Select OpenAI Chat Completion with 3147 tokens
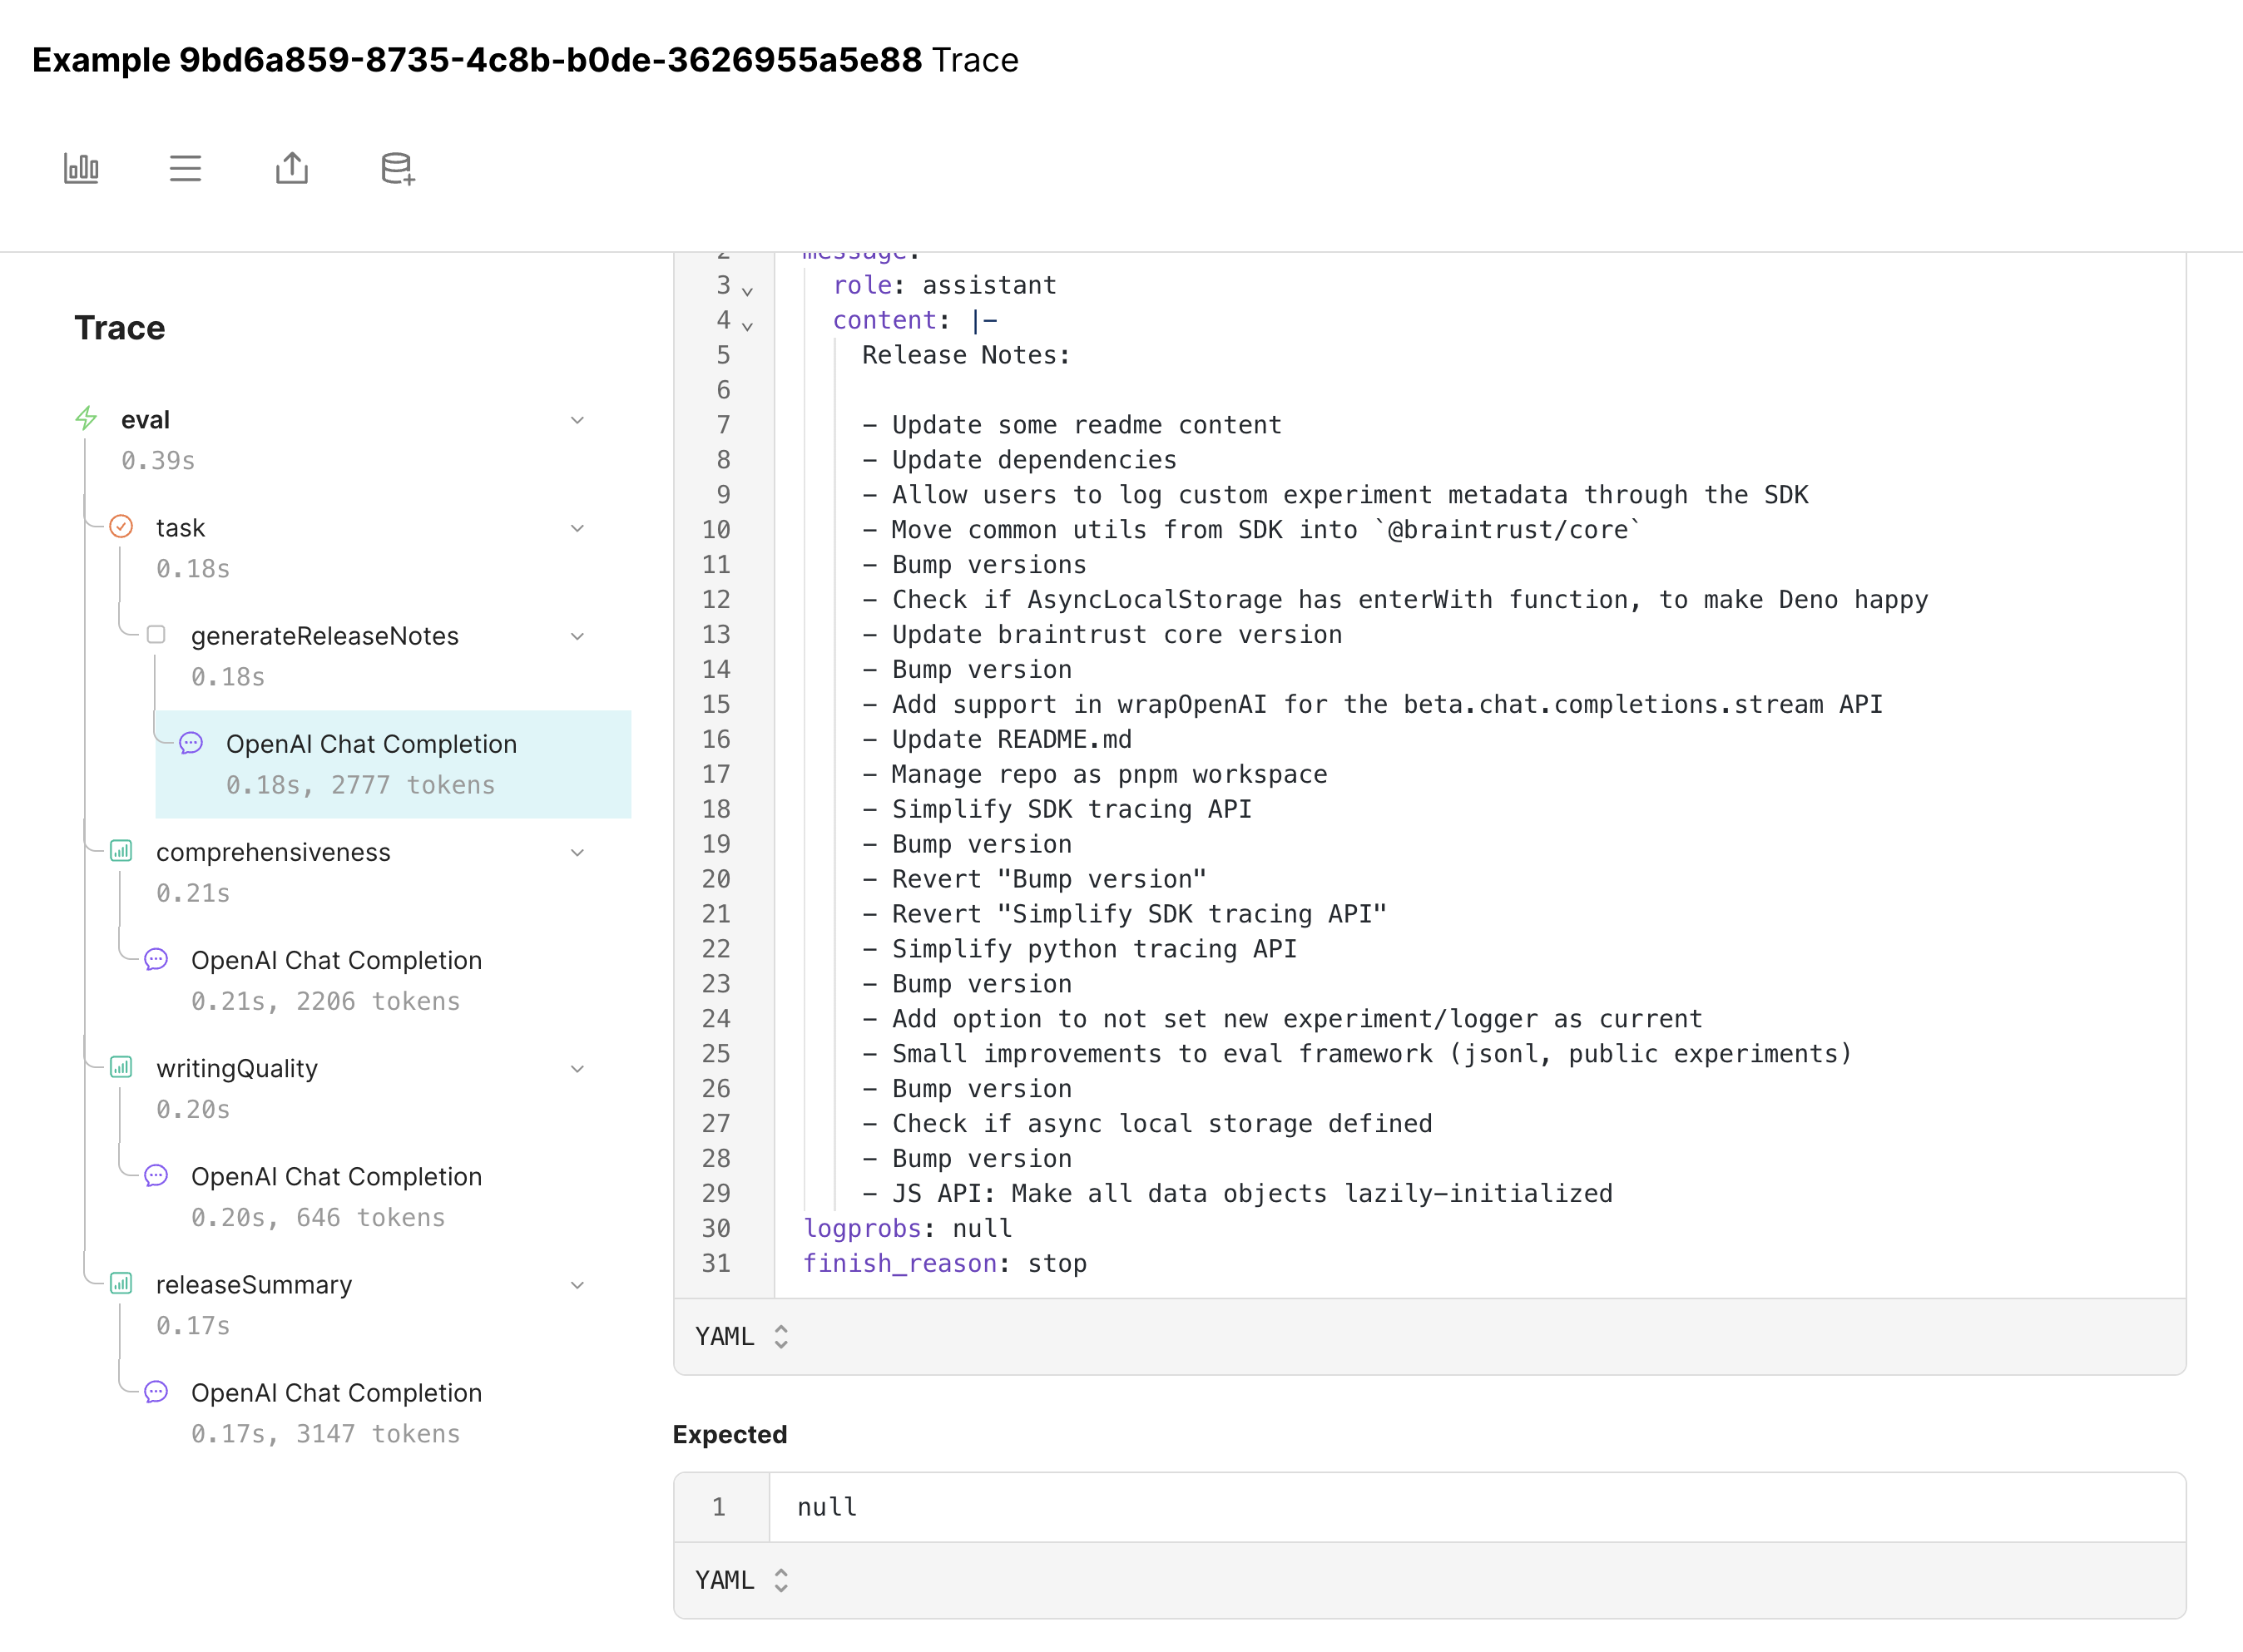Screen dimensions: 2243x1652 [336, 1411]
